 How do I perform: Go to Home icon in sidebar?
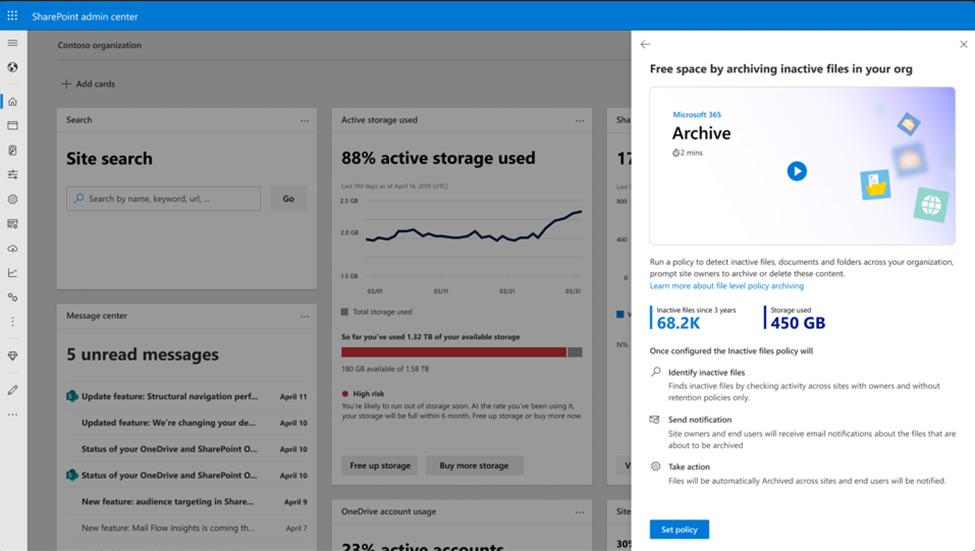tap(12, 101)
